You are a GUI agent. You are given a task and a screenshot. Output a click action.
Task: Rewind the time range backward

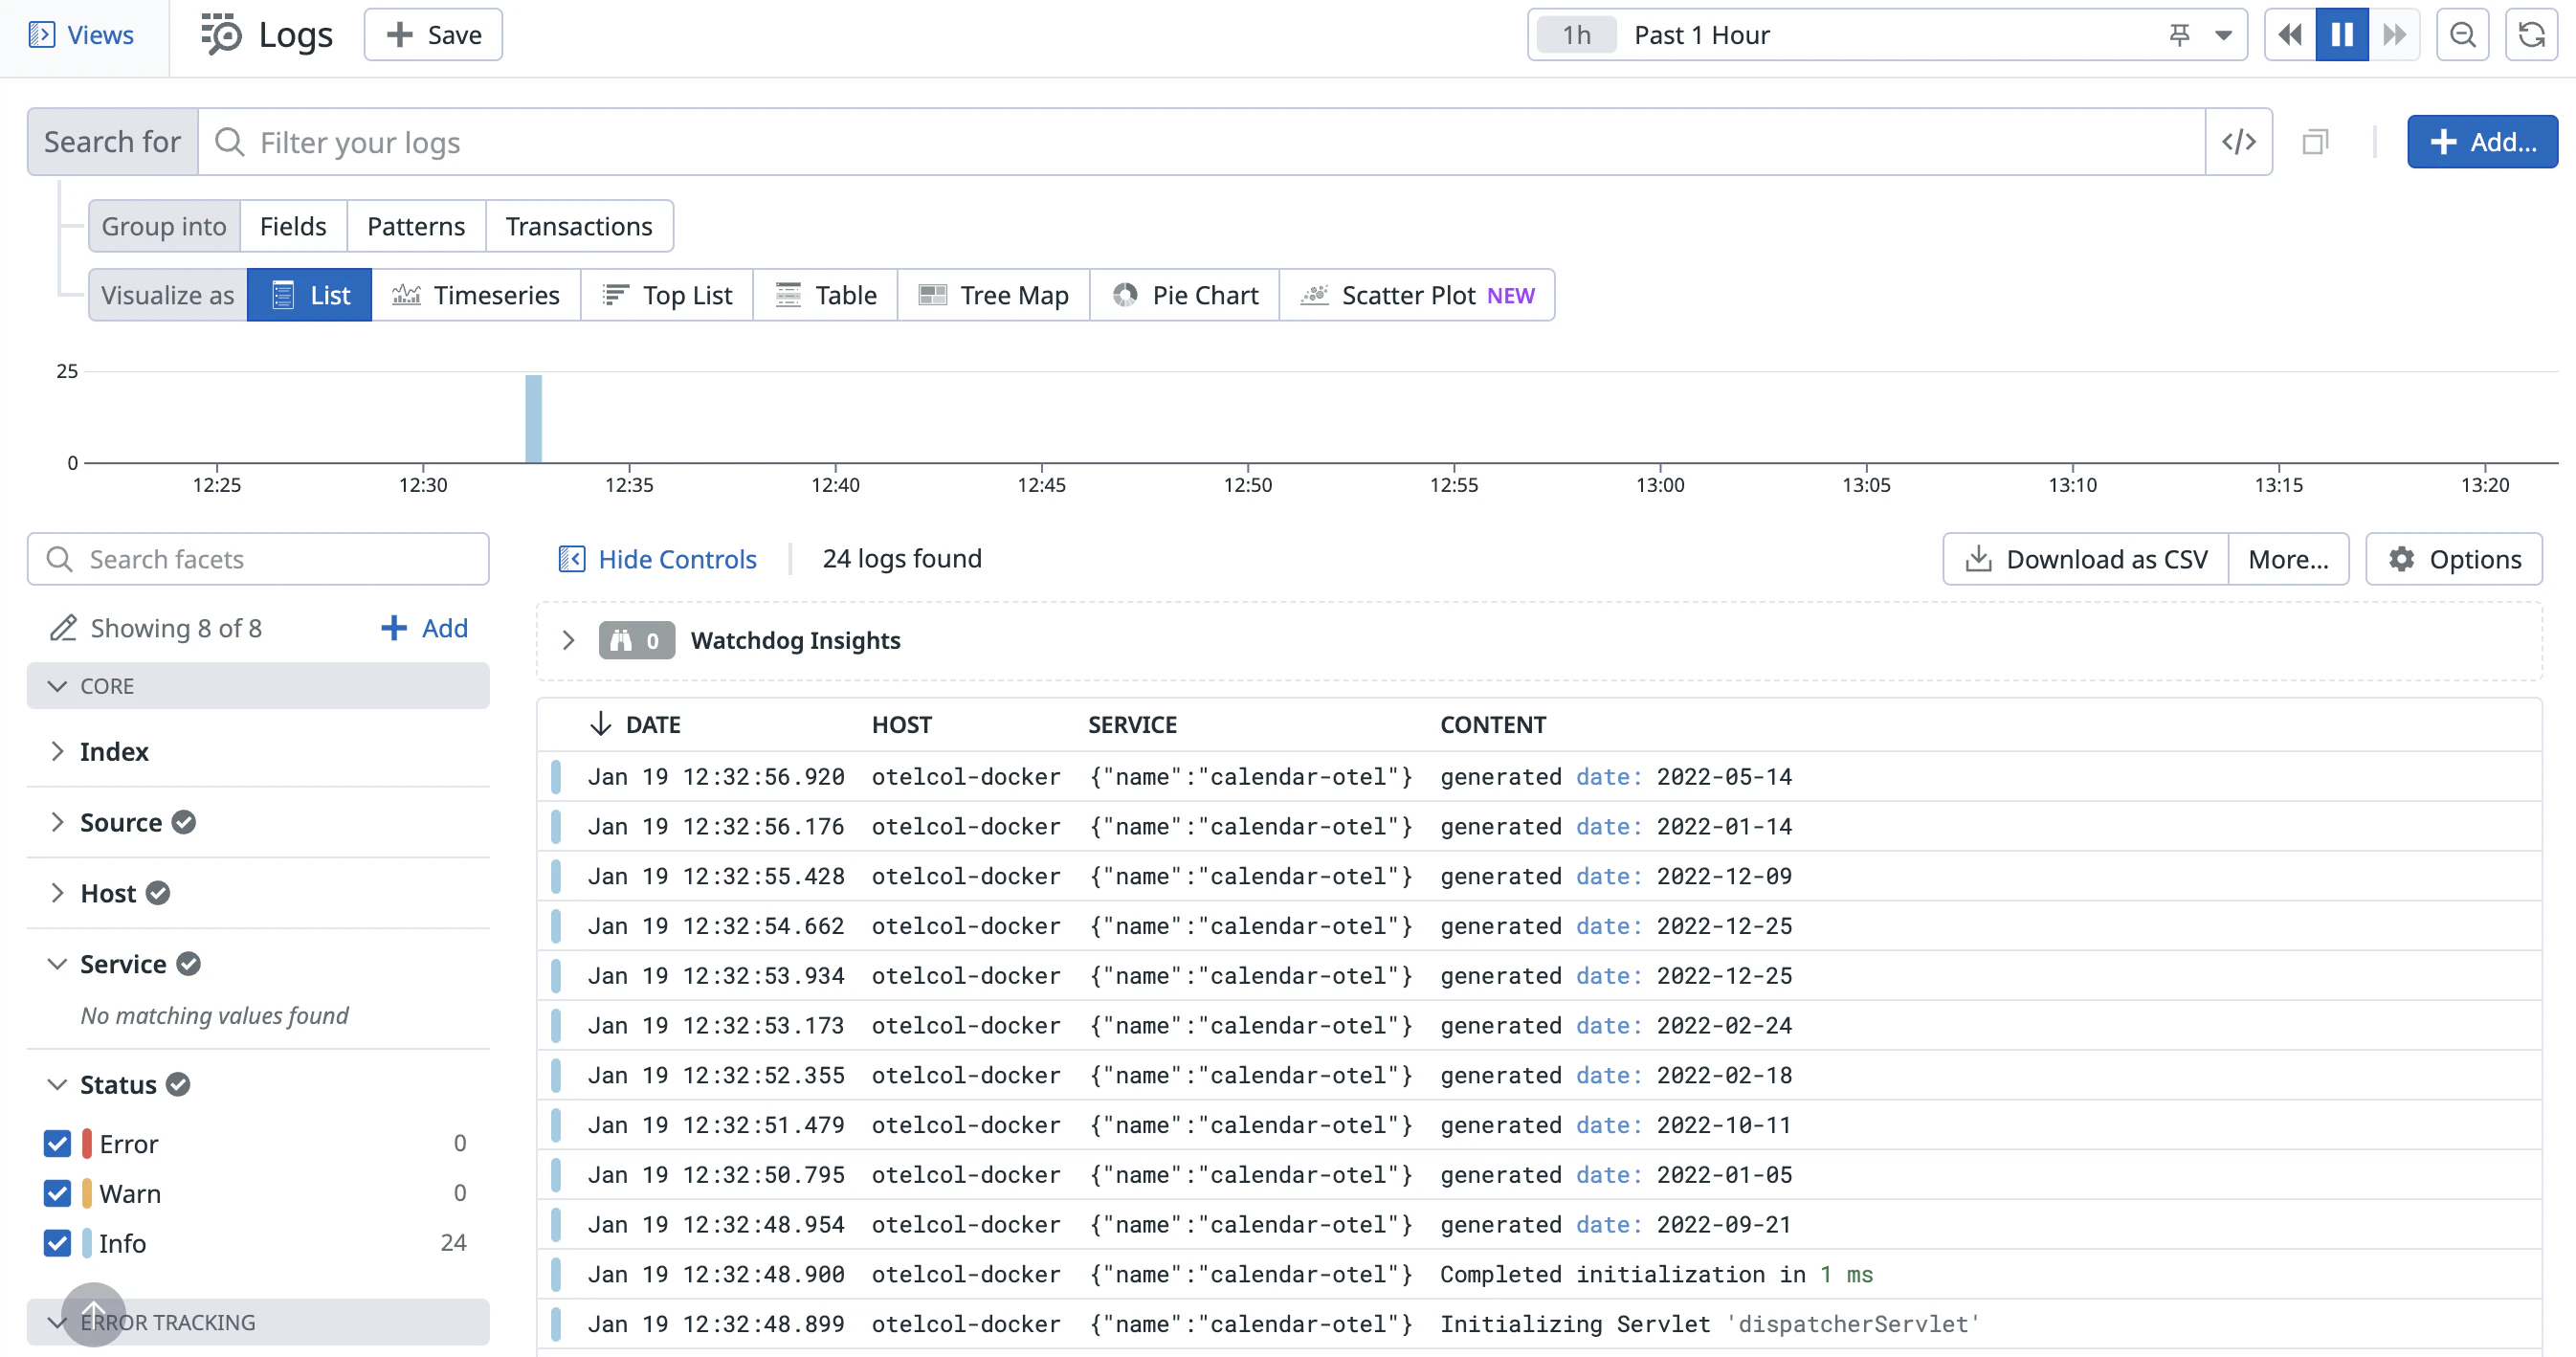pos(2290,35)
